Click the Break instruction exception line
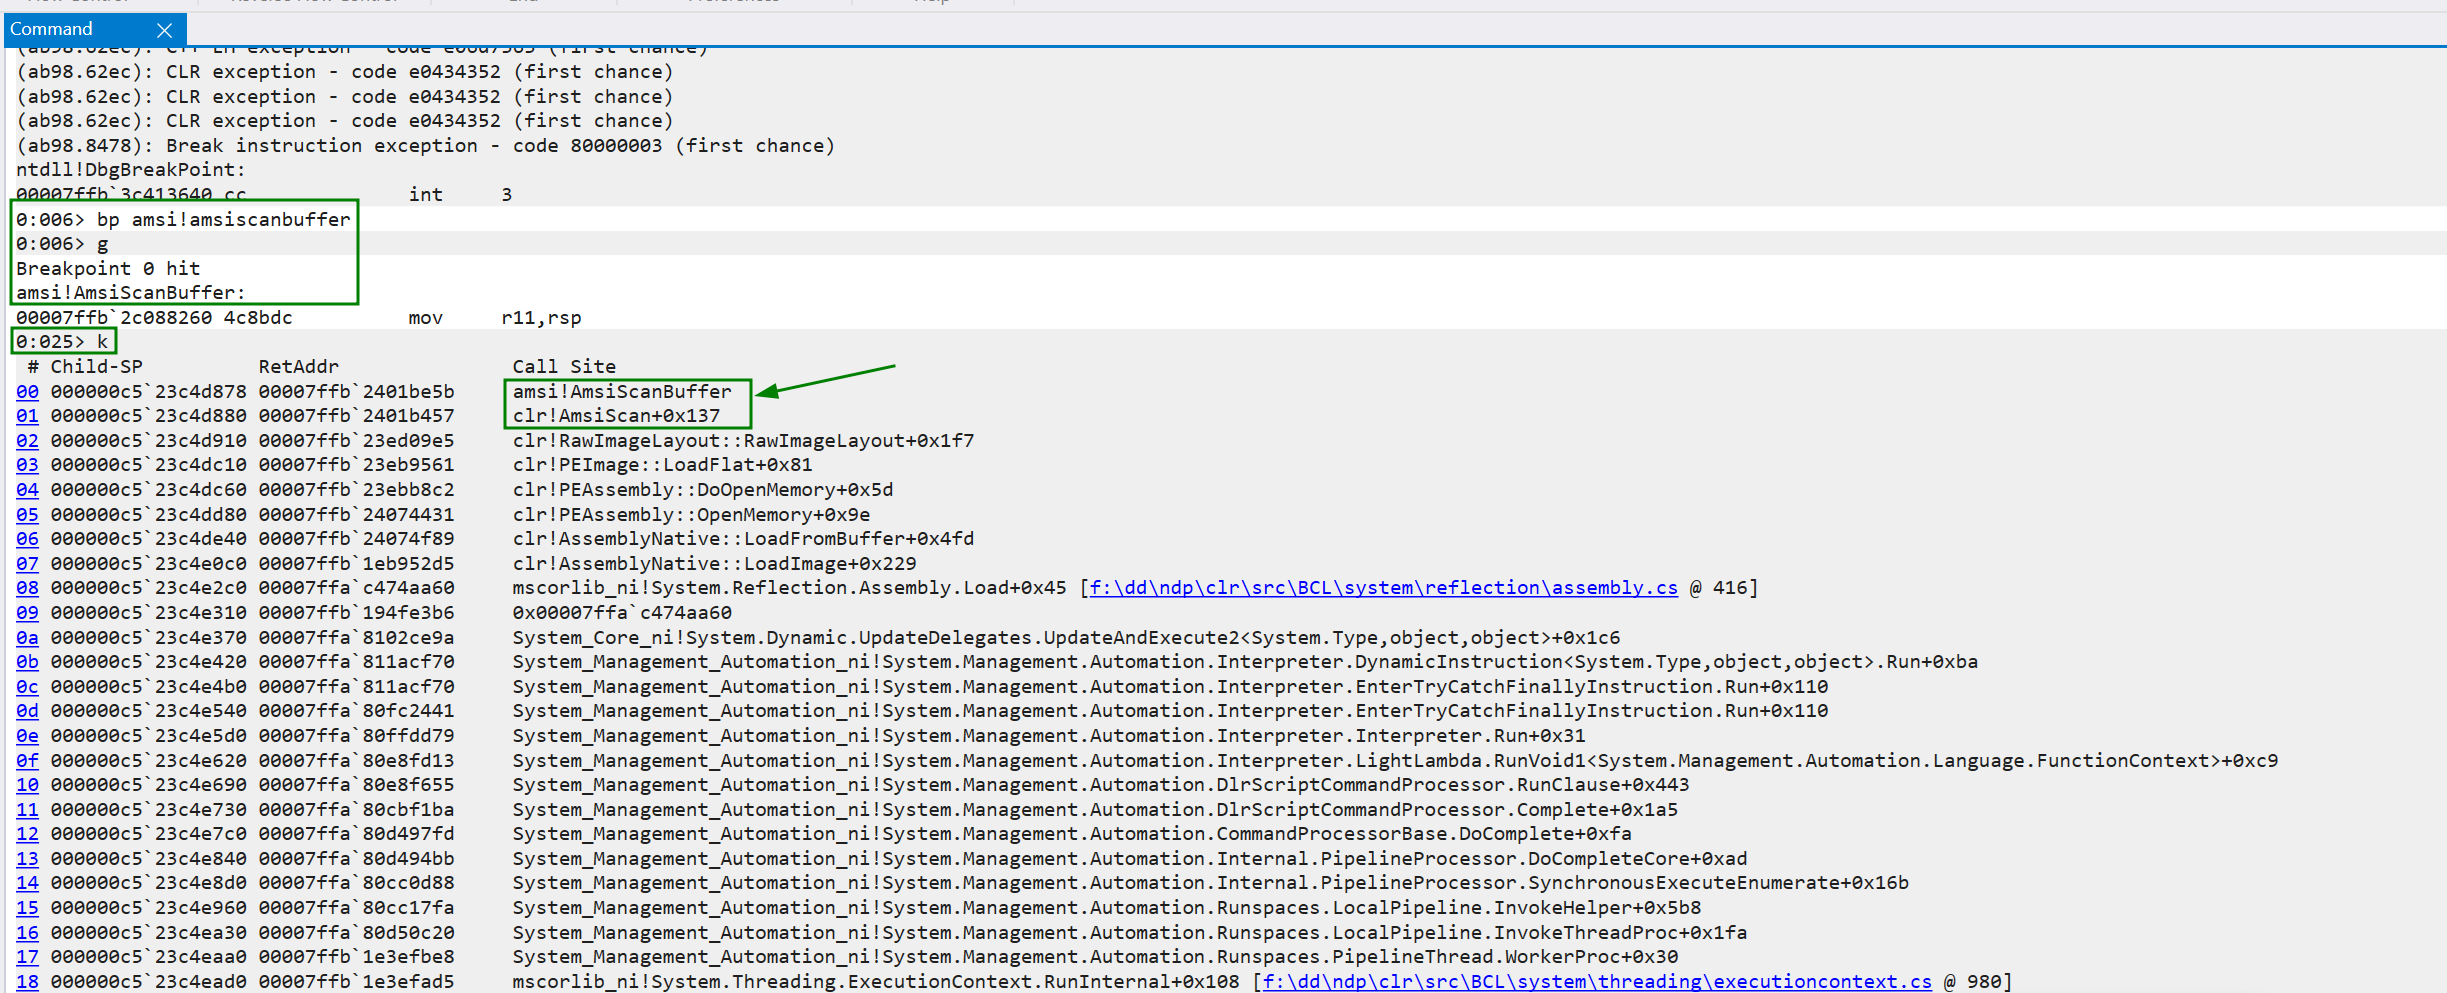 [x=425, y=146]
